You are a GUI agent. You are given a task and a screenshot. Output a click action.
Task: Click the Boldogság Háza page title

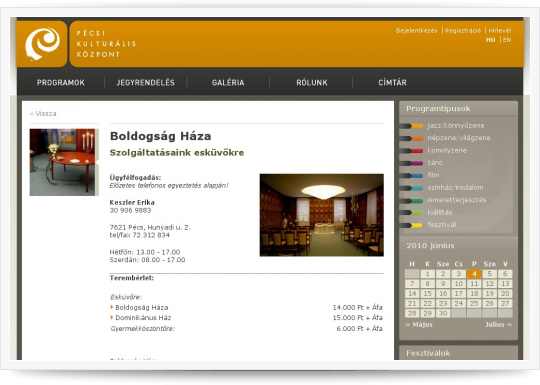[x=160, y=136]
